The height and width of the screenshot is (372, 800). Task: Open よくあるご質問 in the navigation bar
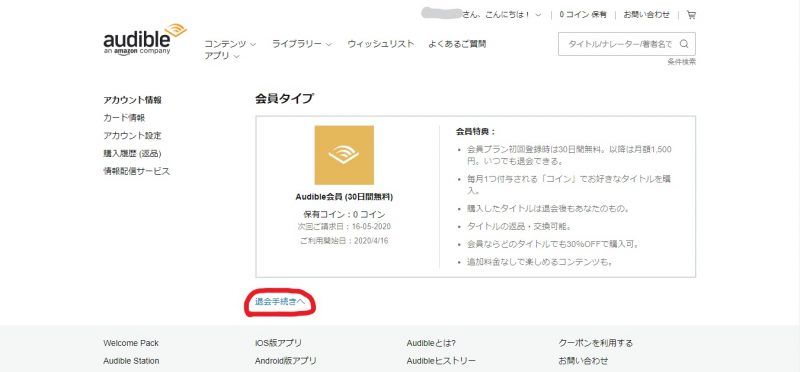coord(458,44)
